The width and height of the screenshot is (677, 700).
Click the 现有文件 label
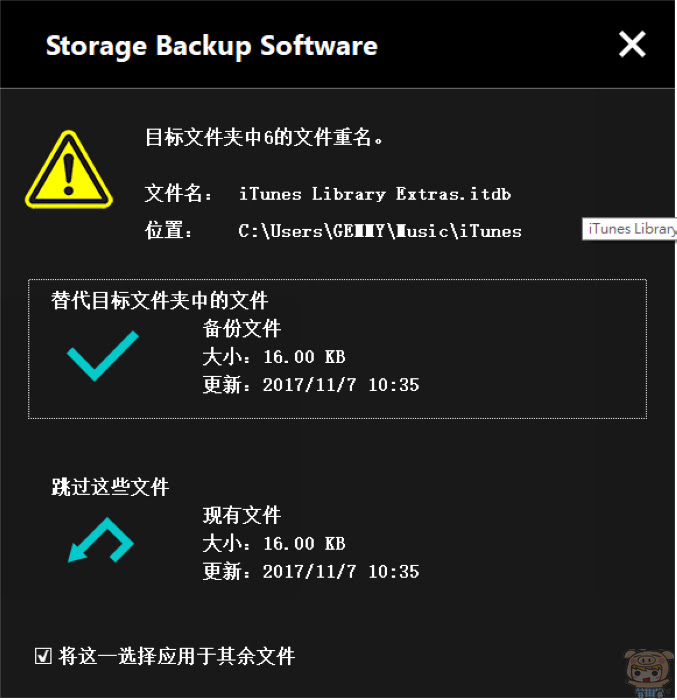click(x=242, y=515)
